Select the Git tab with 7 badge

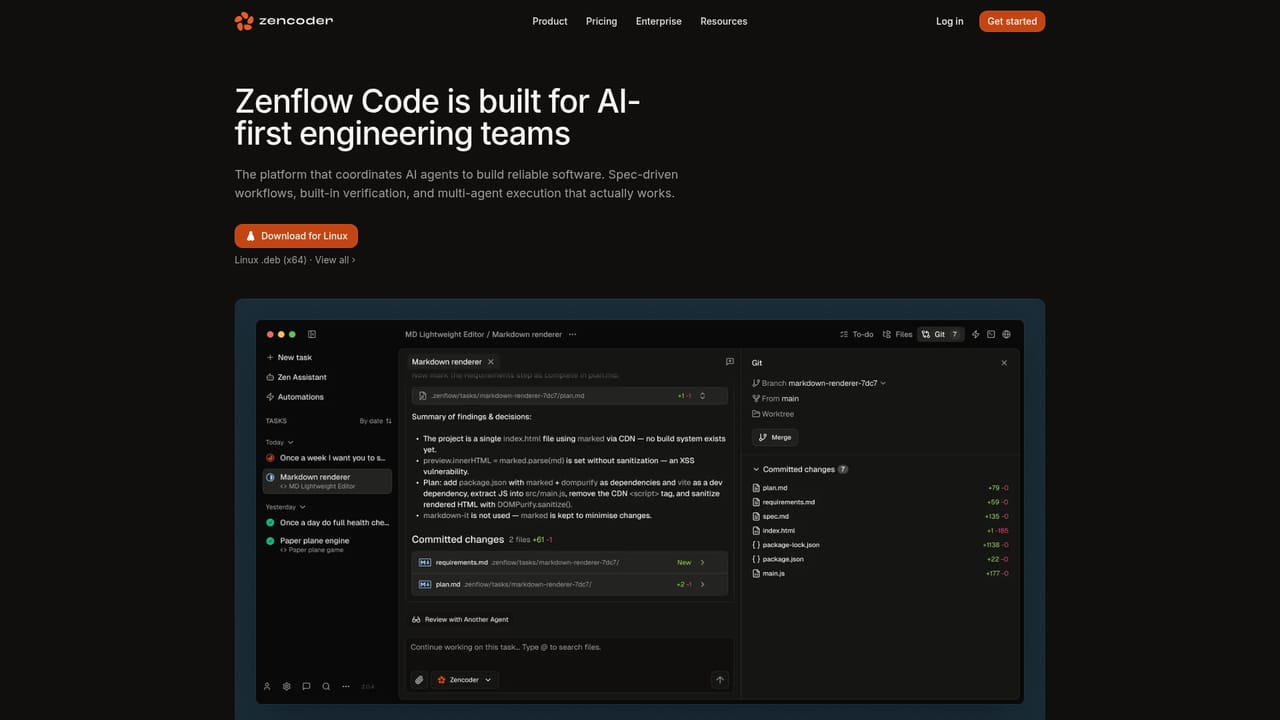click(x=941, y=334)
